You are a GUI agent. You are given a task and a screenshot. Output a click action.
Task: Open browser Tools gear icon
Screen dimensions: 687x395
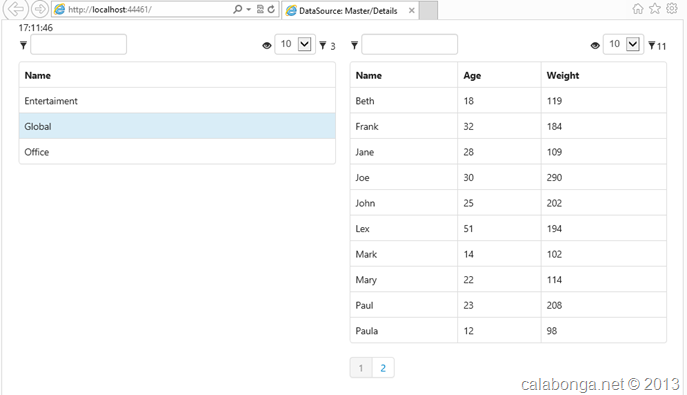pos(672,9)
